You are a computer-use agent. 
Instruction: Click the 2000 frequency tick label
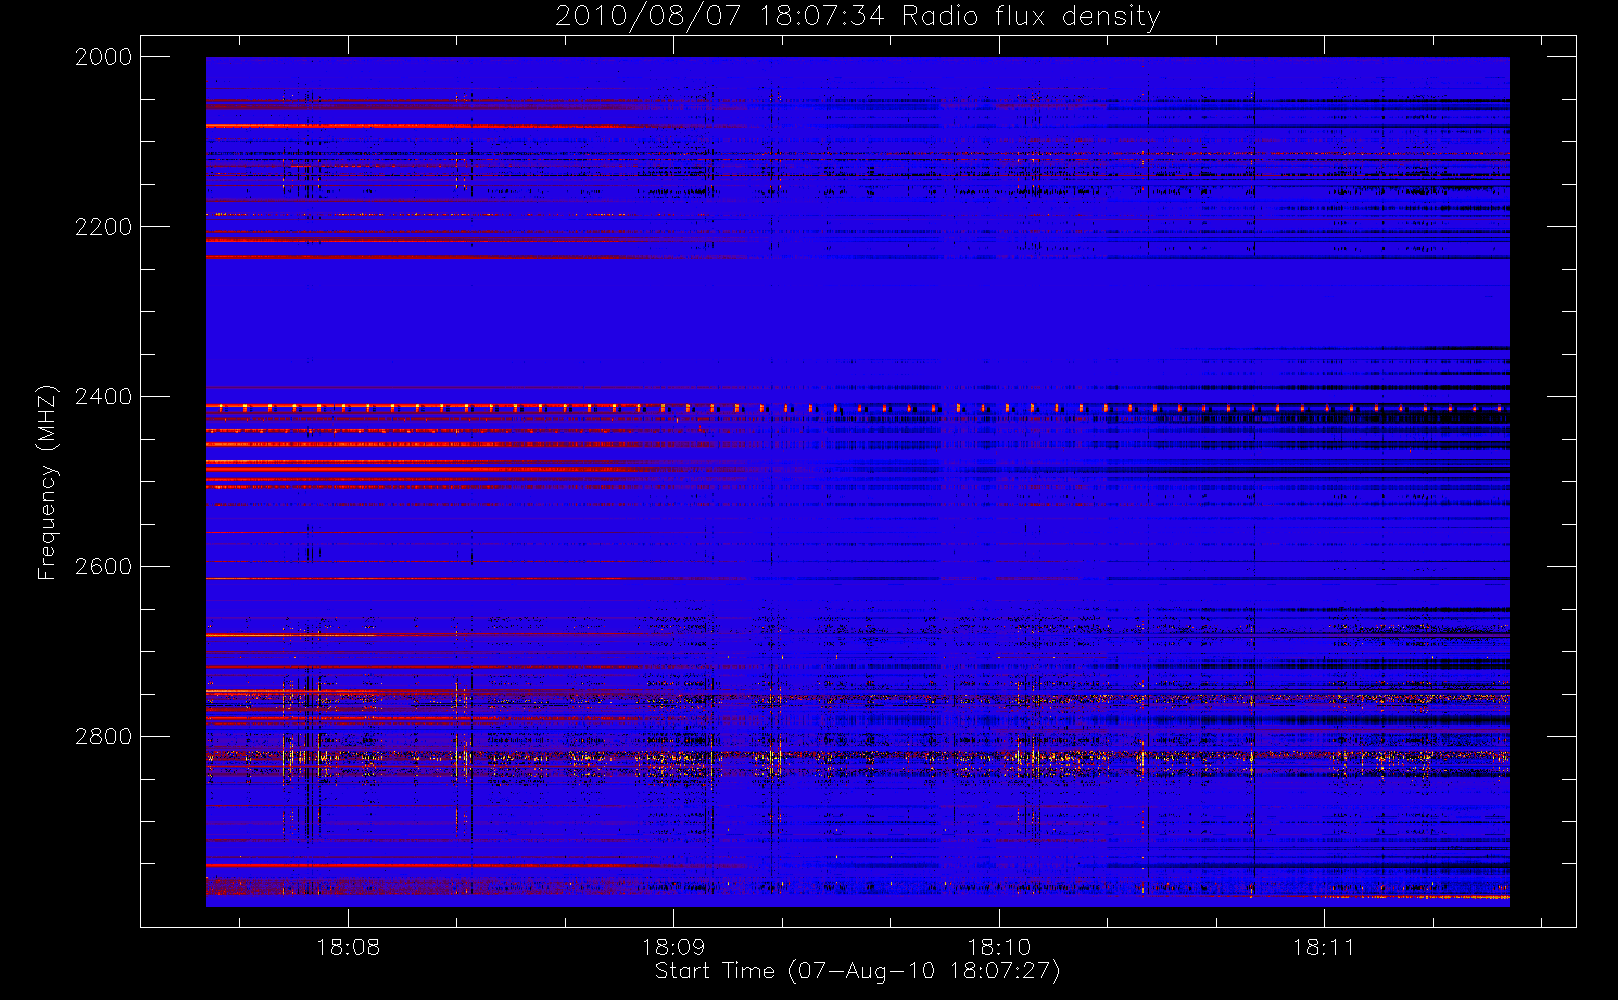click(x=104, y=57)
